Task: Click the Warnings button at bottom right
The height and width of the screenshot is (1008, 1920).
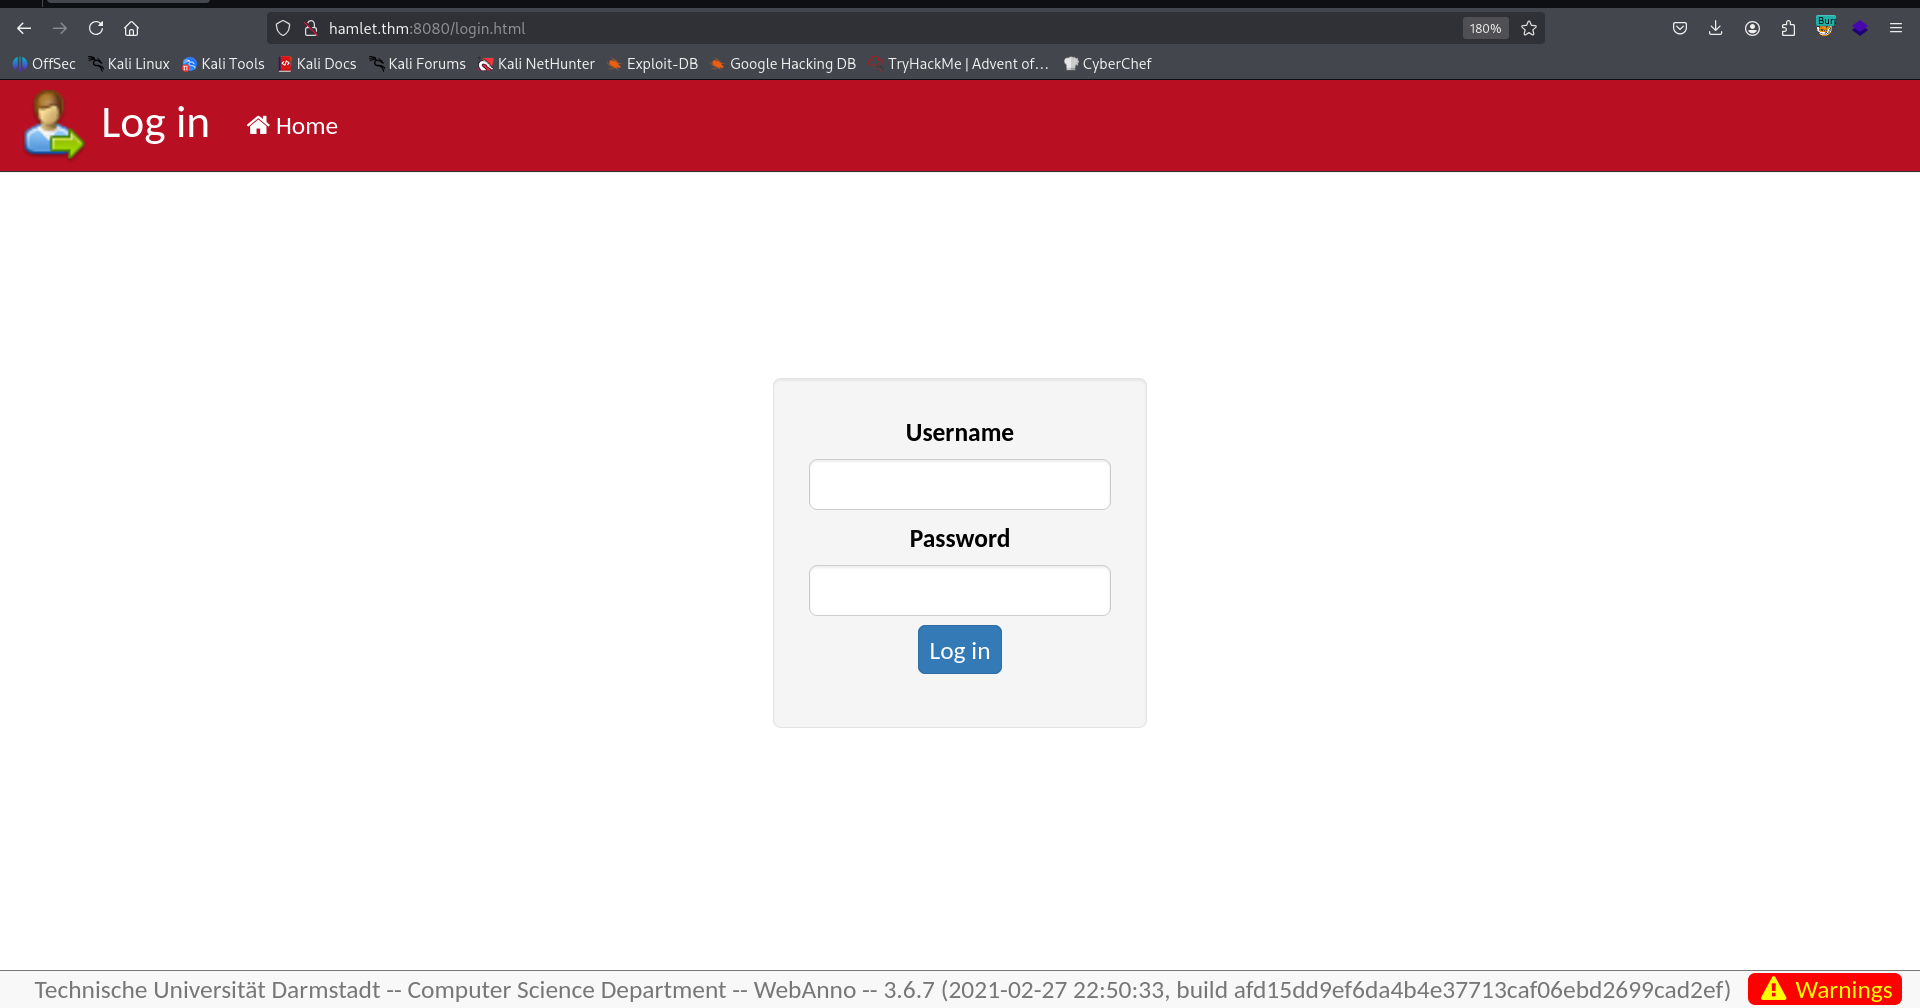Action: click(1823, 989)
